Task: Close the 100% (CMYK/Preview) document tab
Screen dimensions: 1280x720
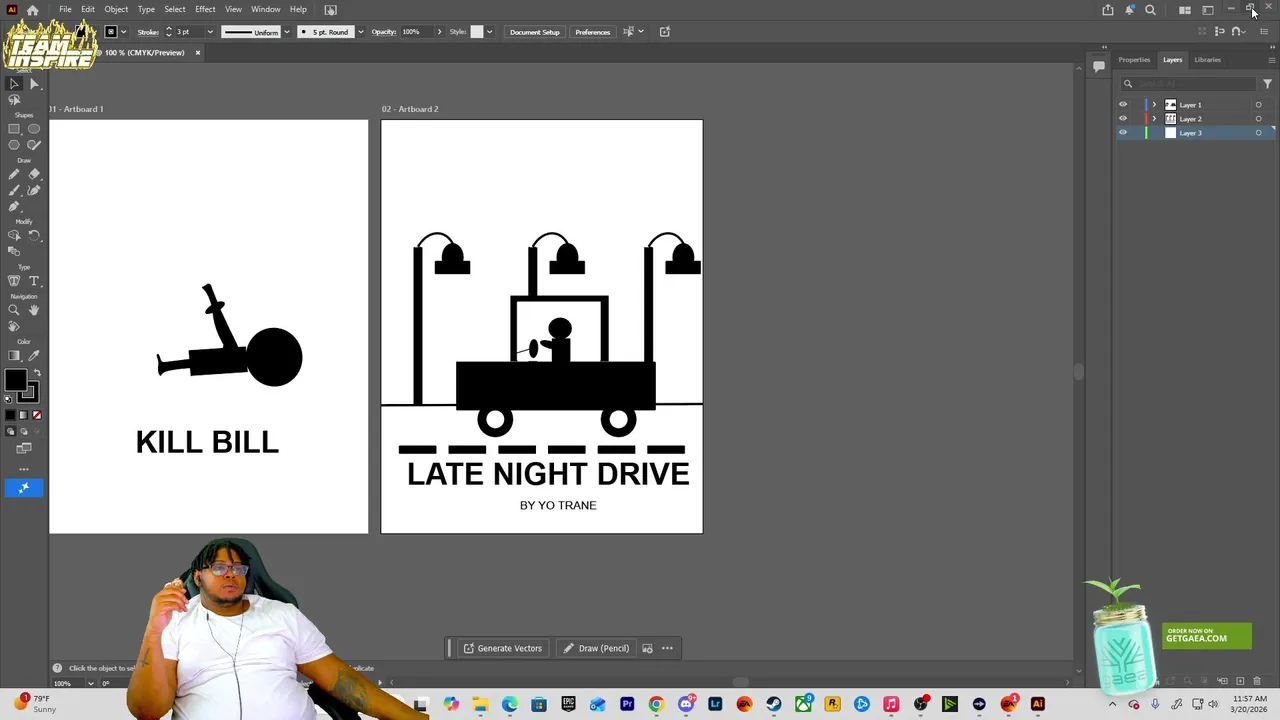Action: click(x=197, y=53)
